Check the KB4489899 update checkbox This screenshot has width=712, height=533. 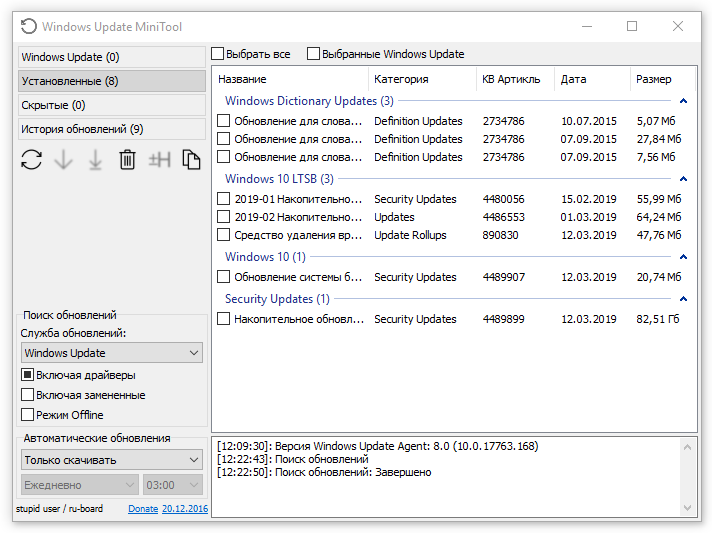pyautogui.click(x=223, y=319)
